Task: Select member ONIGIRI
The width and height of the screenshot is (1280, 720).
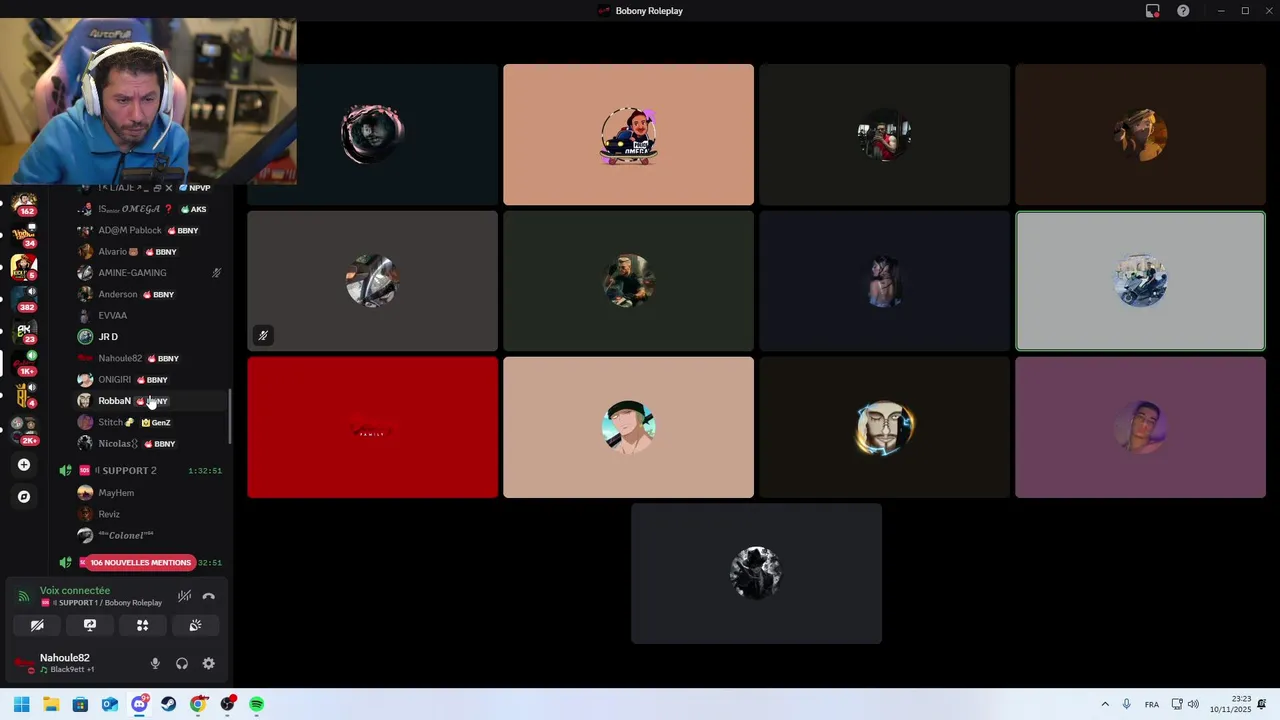Action: tap(148, 380)
